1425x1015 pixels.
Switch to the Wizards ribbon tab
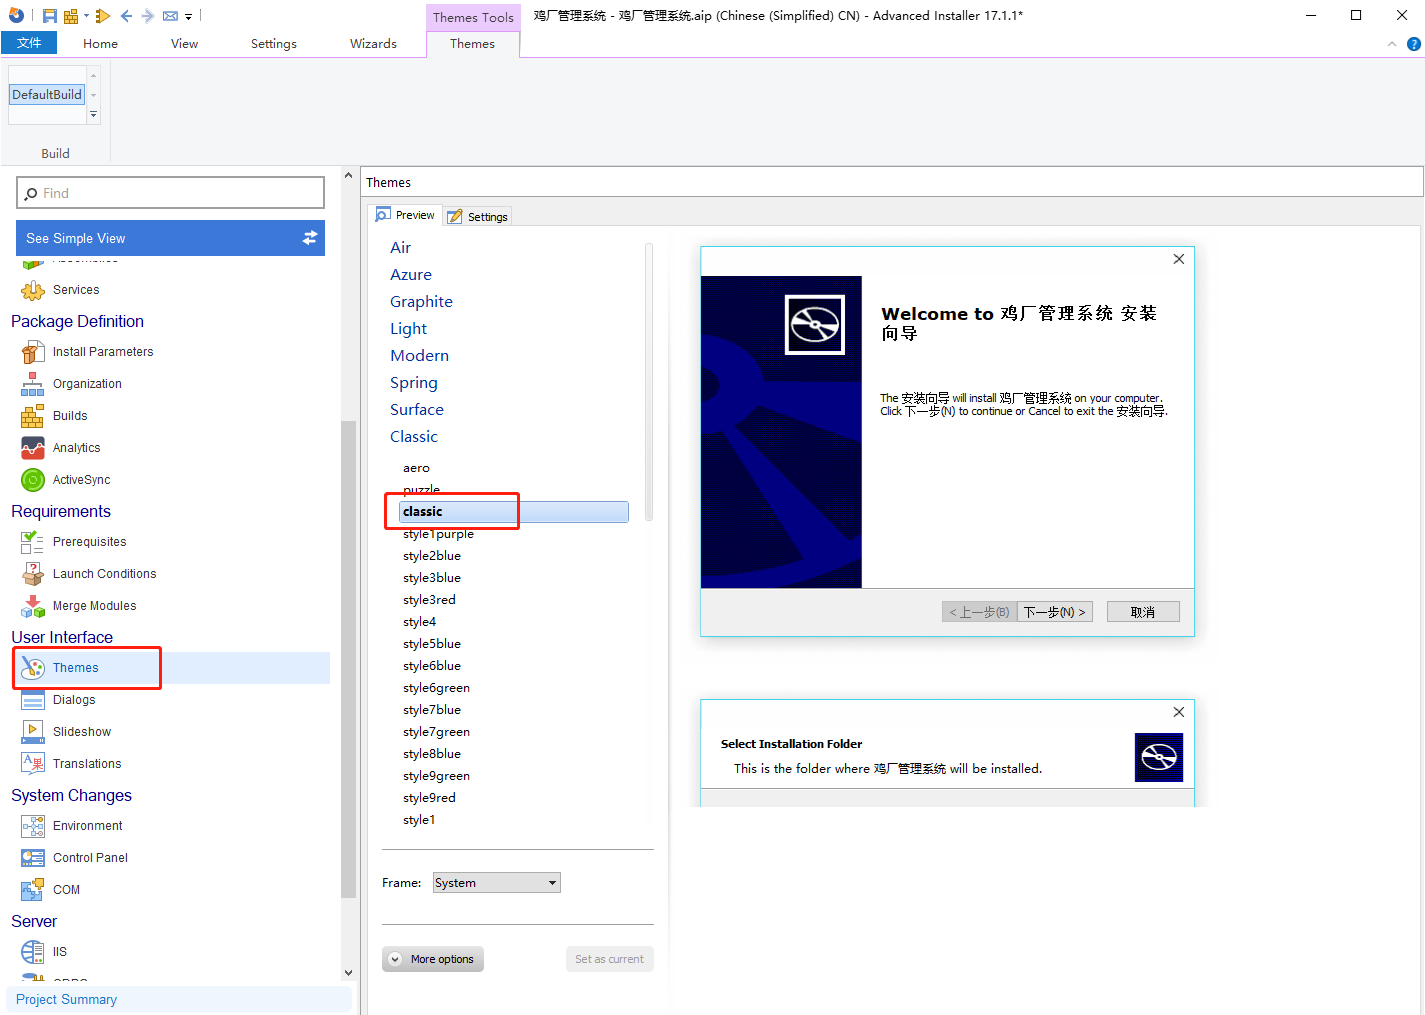pyautogui.click(x=373, y=44)
